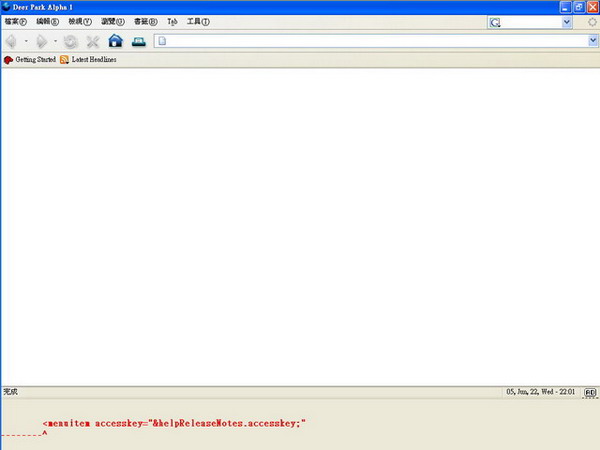Image resolution: width=600 pixels, height=450 pixels.
Task: Click the page icon in the address bar
Action: 162,41
